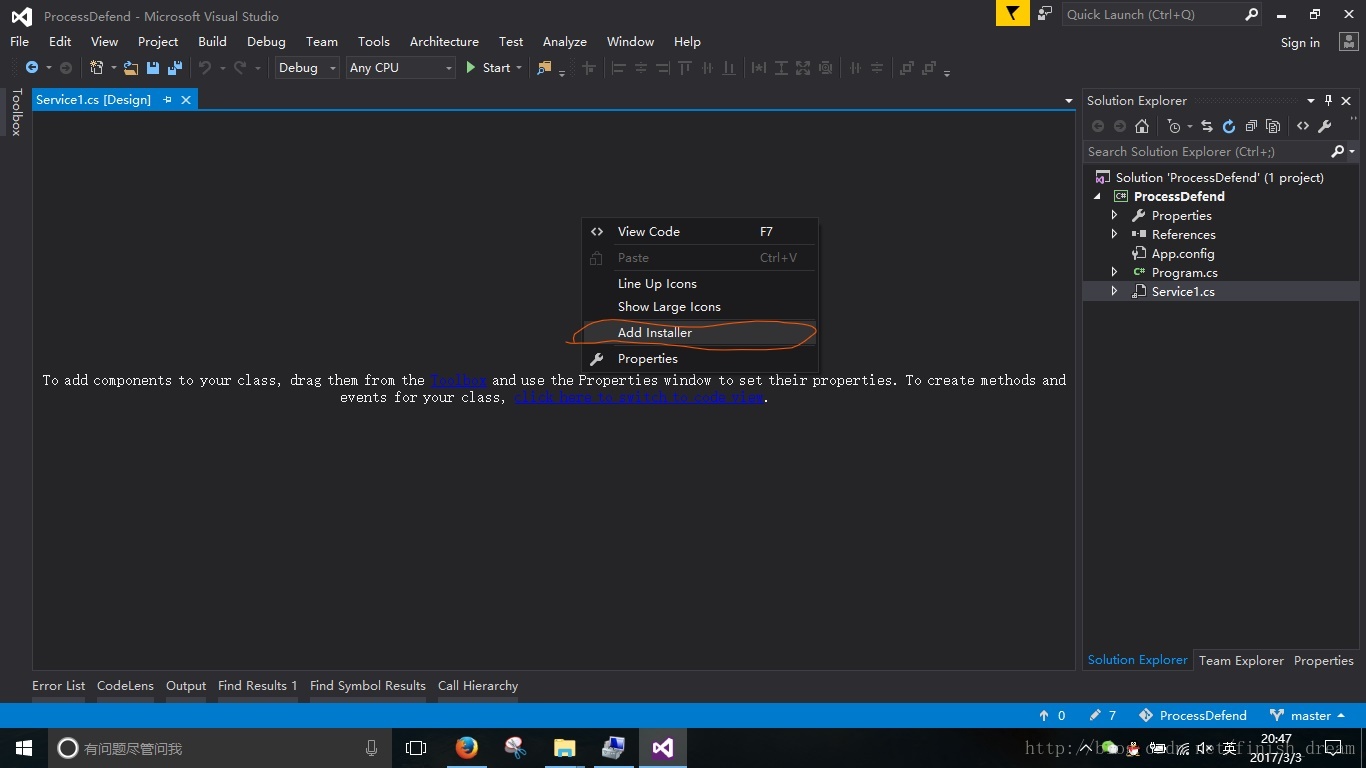Click ProcessDefend repository in status bar
Screen dimensions: 1366x768
tap(1193, 715)
